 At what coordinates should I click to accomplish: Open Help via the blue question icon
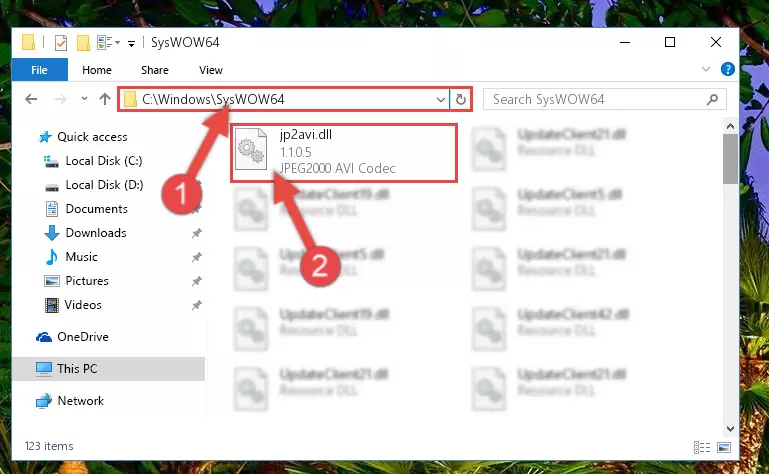click(727, 69)
